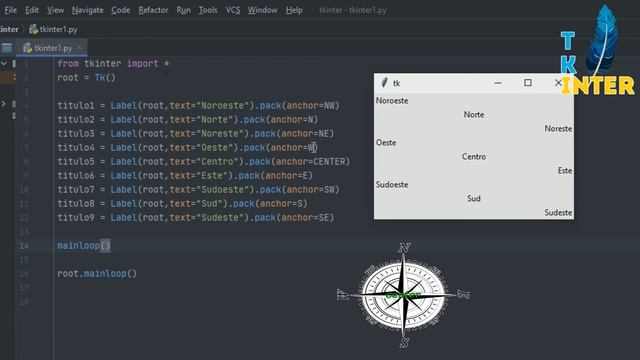Open the Code menu
Viewport: 640px width, 360px height.
coord(121,10)
